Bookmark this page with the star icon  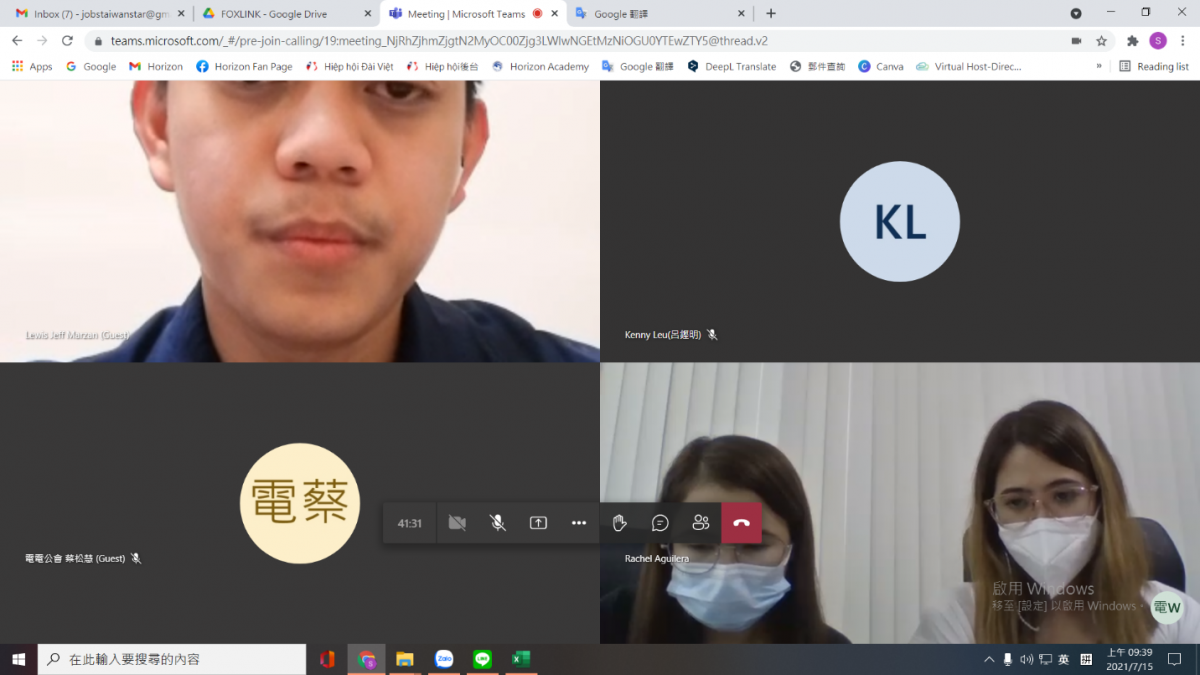coord(1101,41)
